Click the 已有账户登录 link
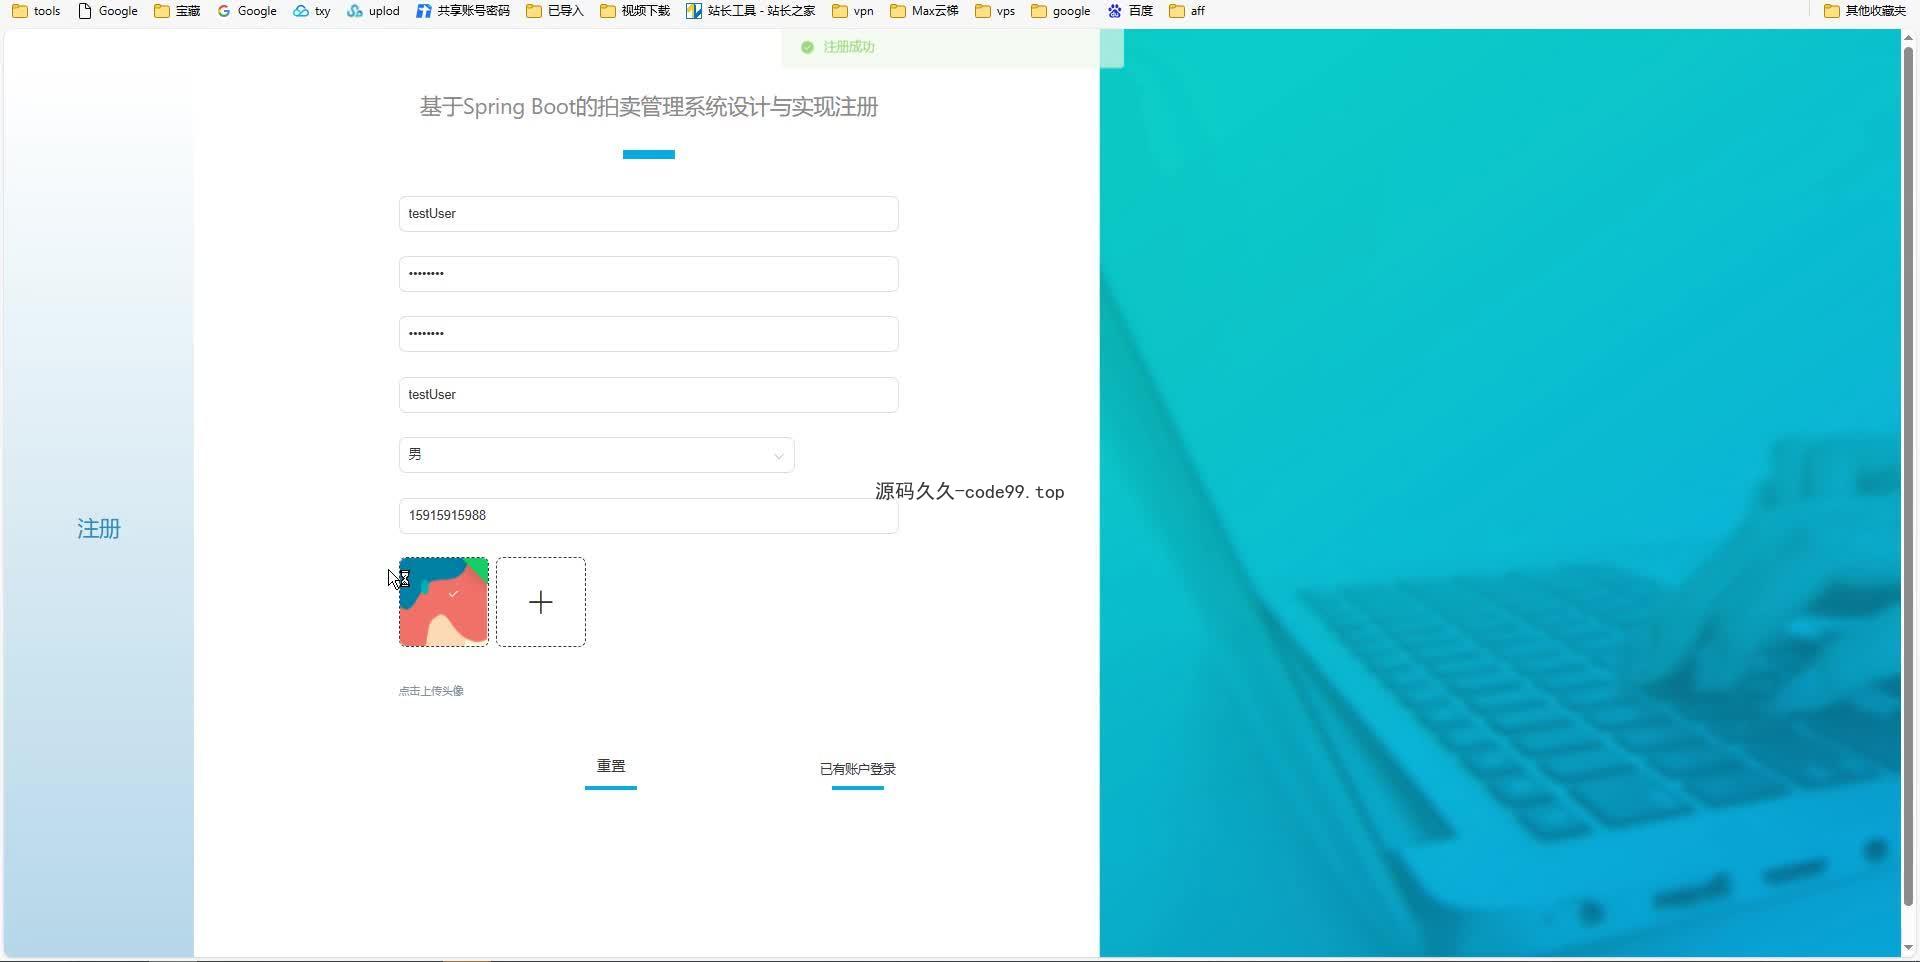Screen dimensions: 1920x962 (858, 769)
